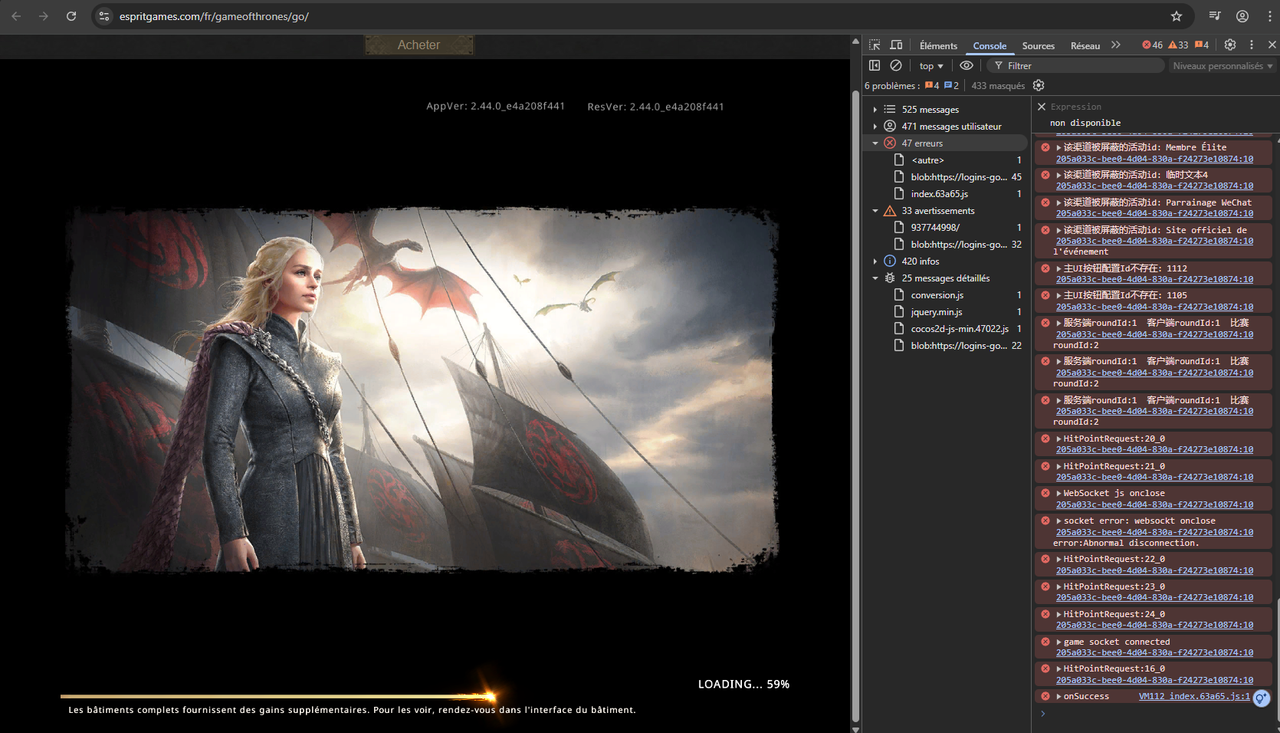The height and width of the screenshot is (733, 1280).
Task: Open the Sources tab
Action: tap(1038, 46)
